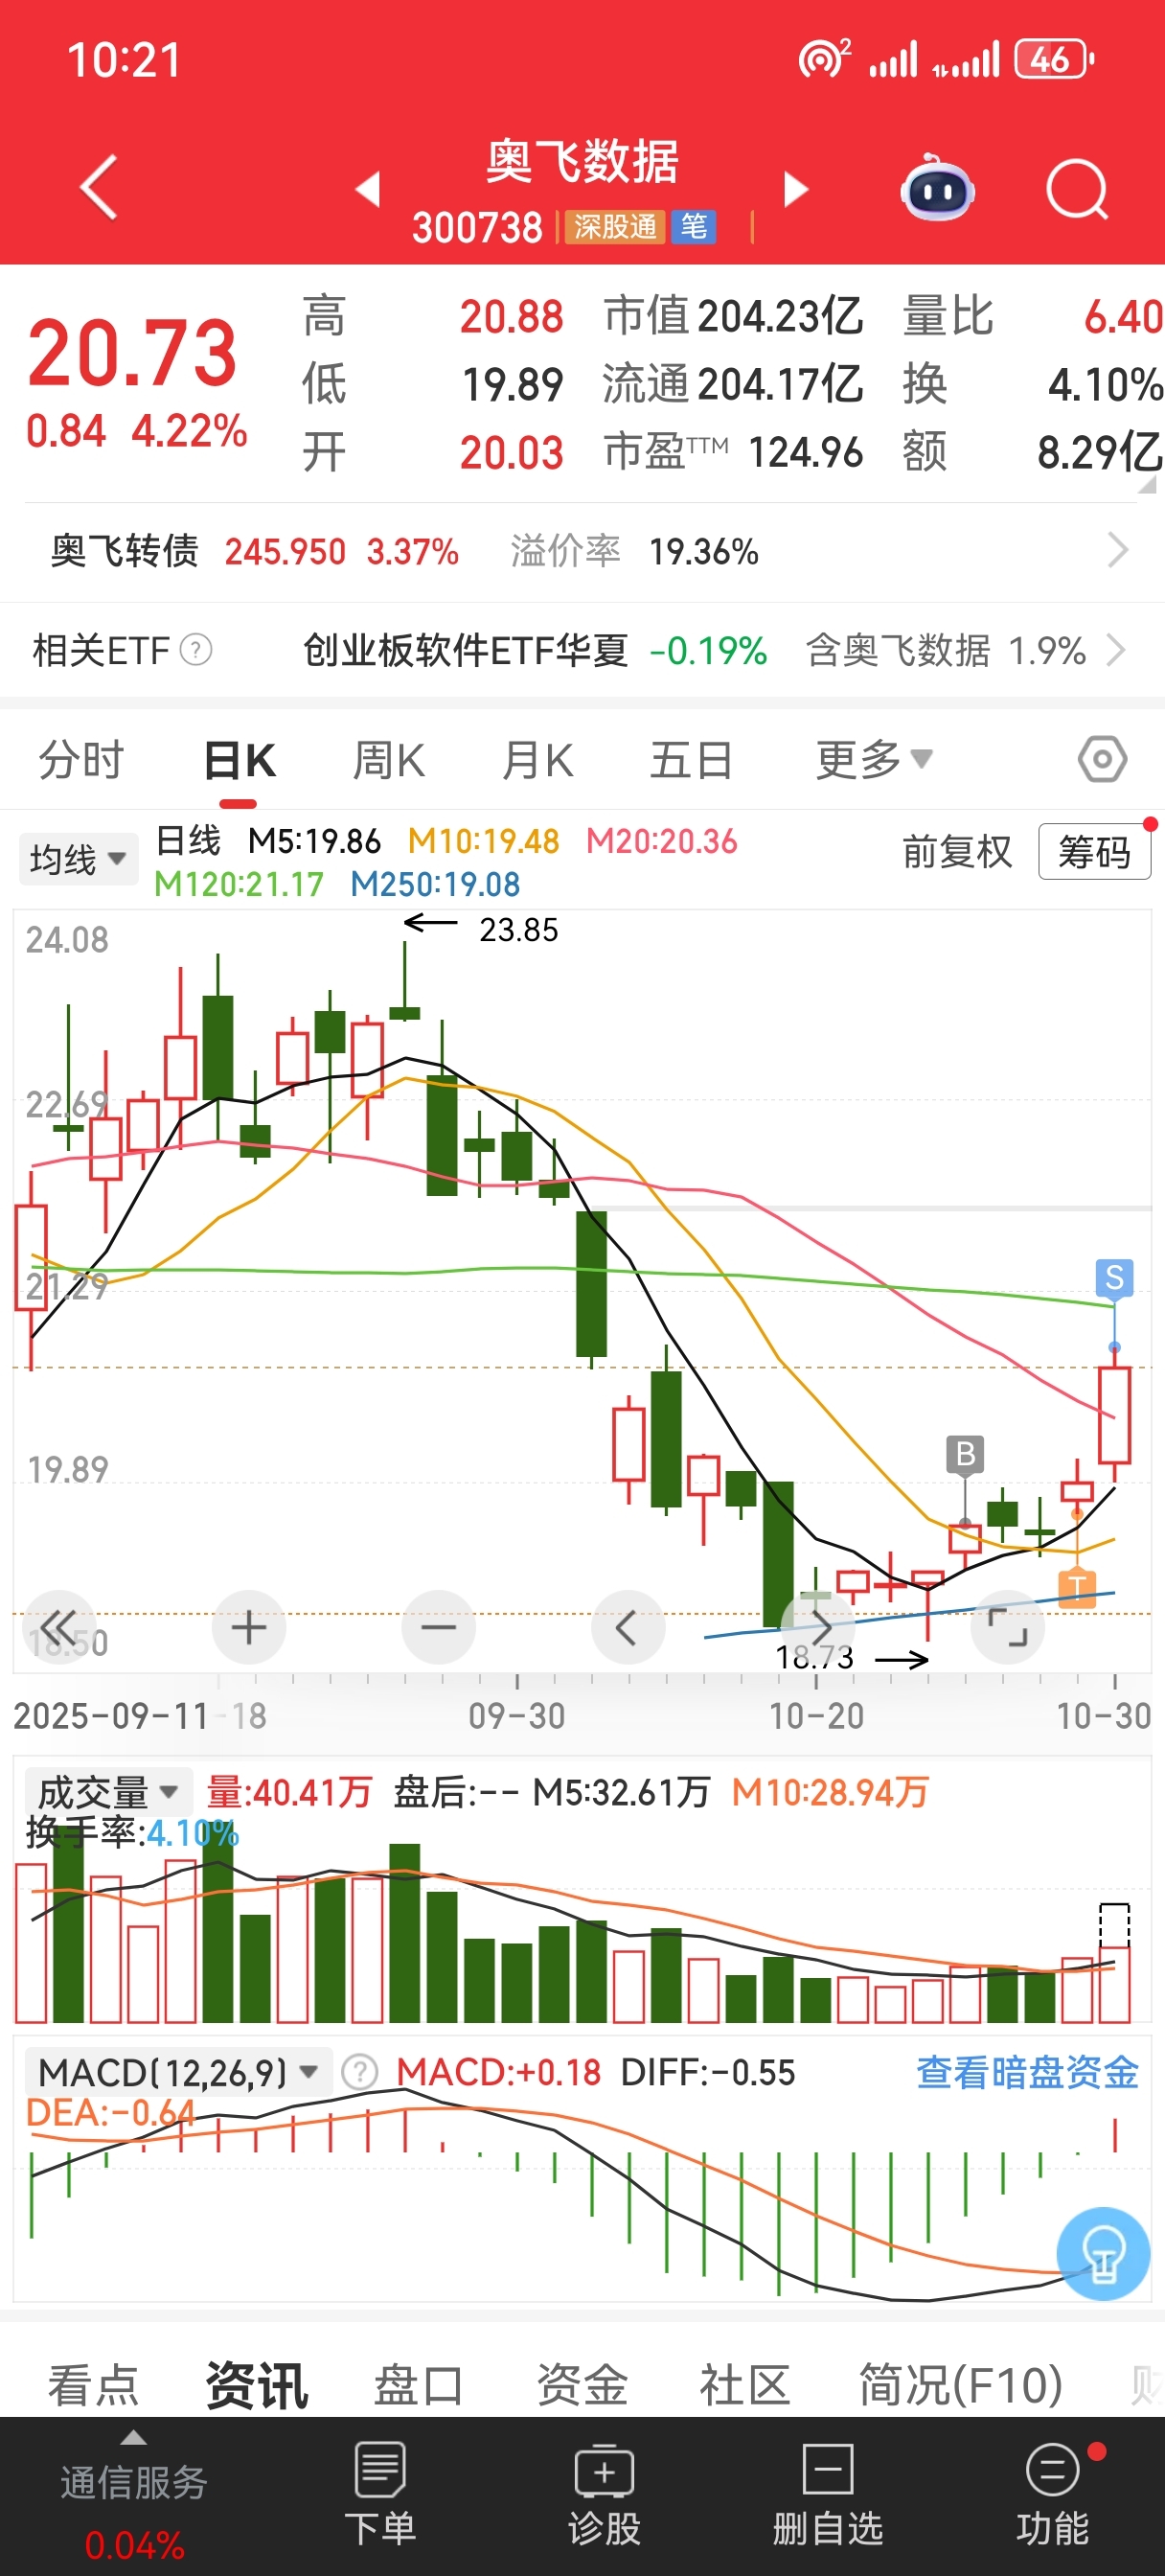Tap the fullscreen expand chart icon
The image size is (1165, 2576).
coord(1008,1628)
